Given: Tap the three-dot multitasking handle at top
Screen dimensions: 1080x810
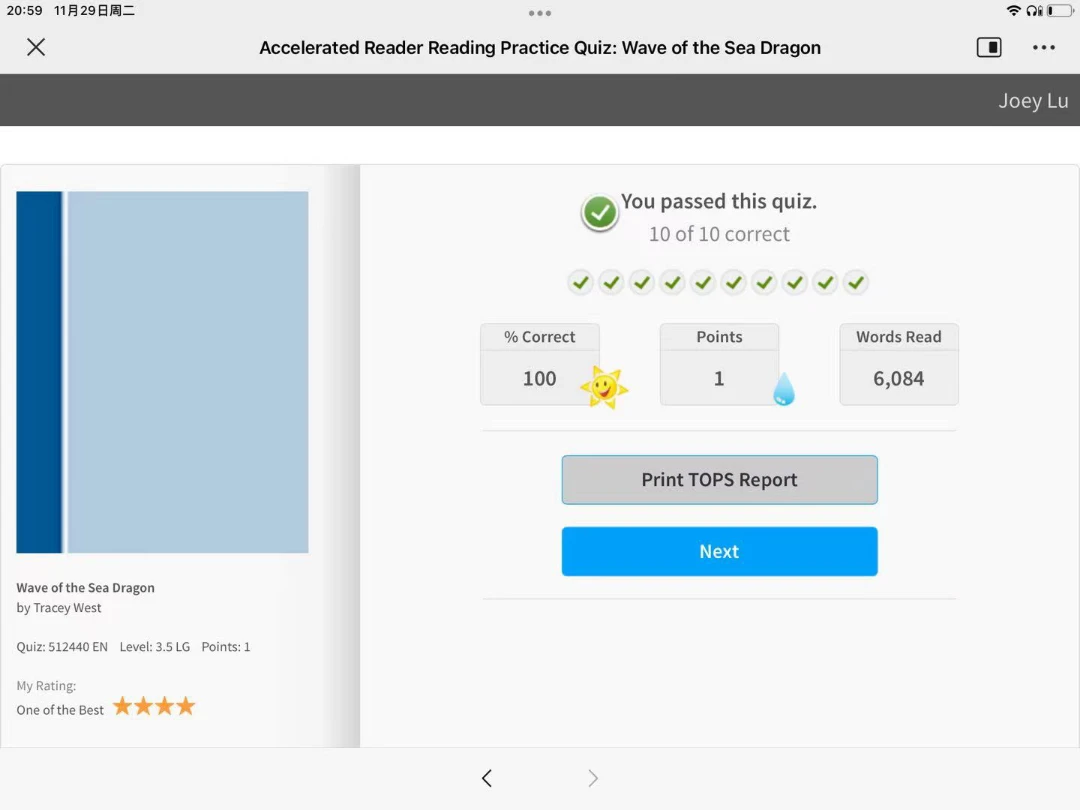Looking at the screenshot, I should 540,13.
